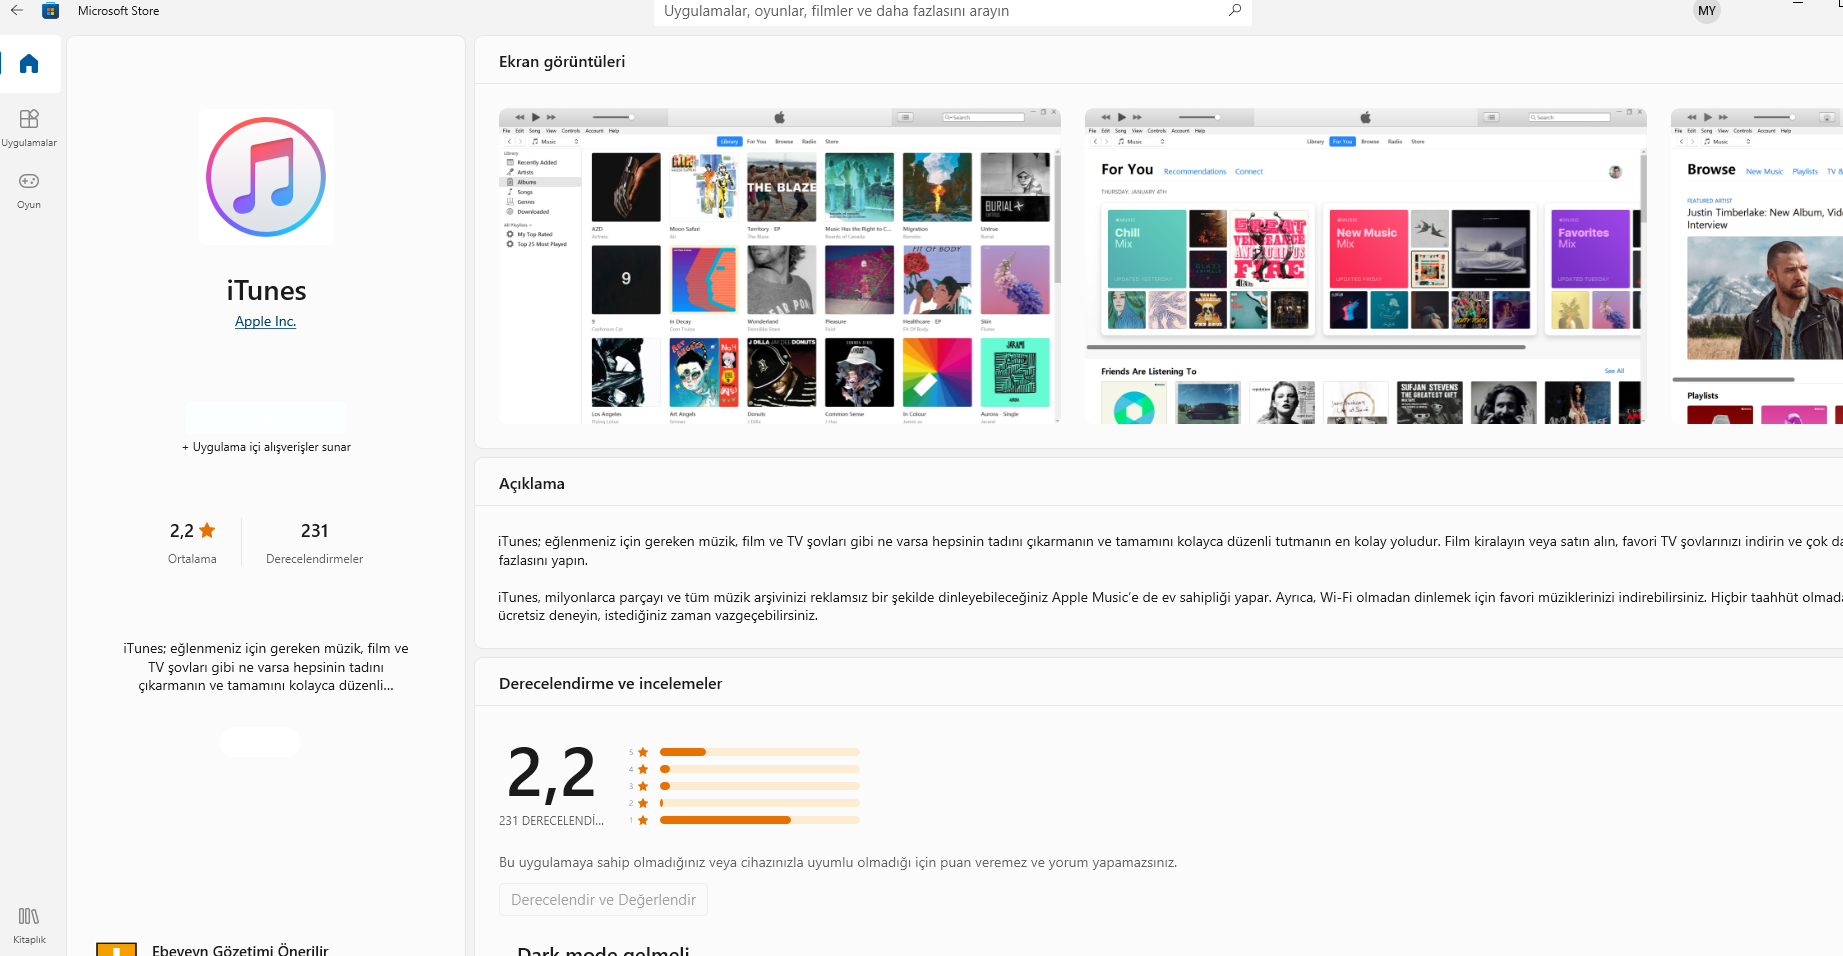
Task: Go back with the arrow icon
Action: point(17,11)
